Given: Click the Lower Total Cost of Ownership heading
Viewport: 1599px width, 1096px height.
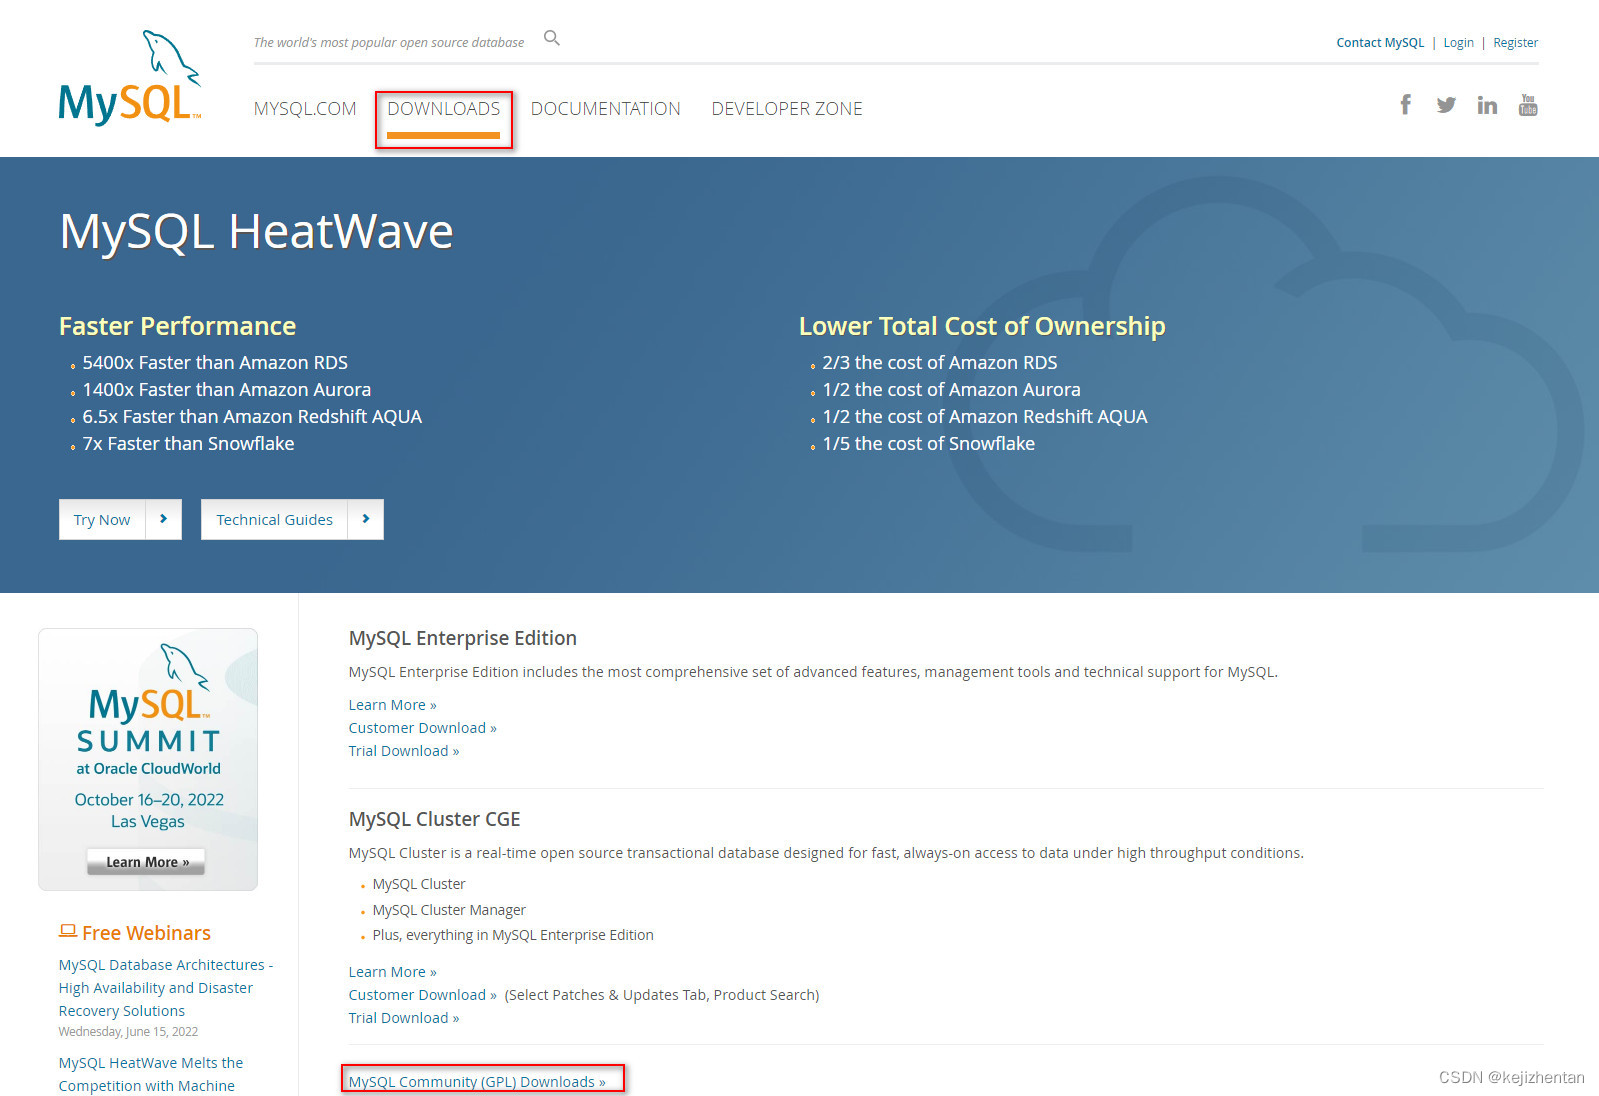Looking at the screenshot, I should click(982, 326).
